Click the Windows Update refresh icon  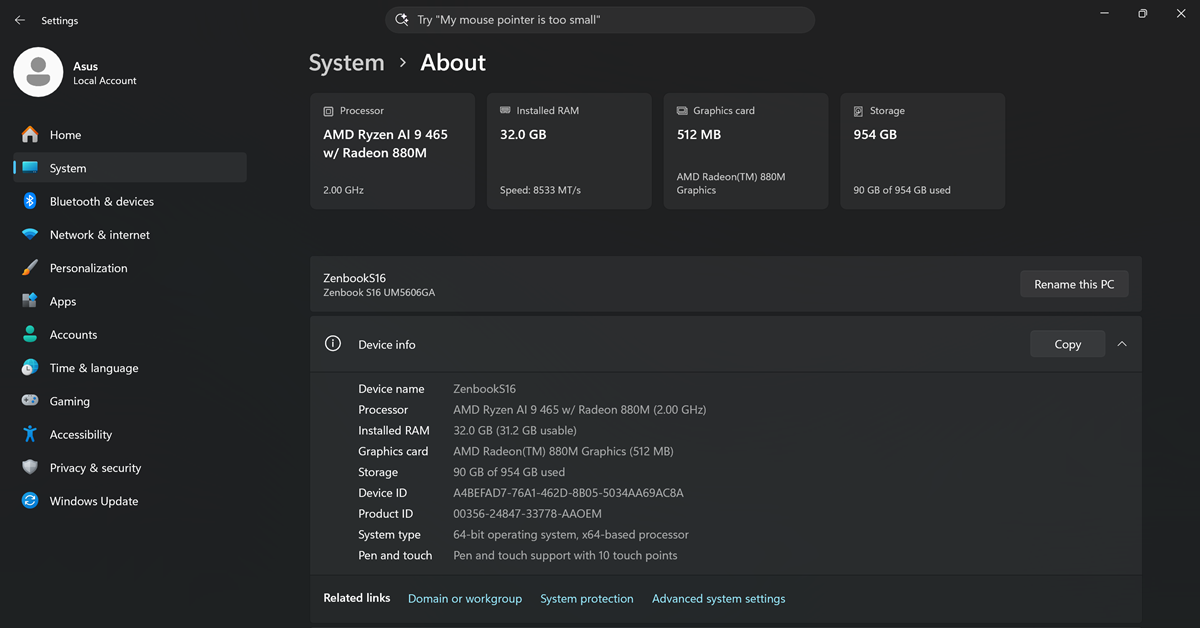pos(30,501)
